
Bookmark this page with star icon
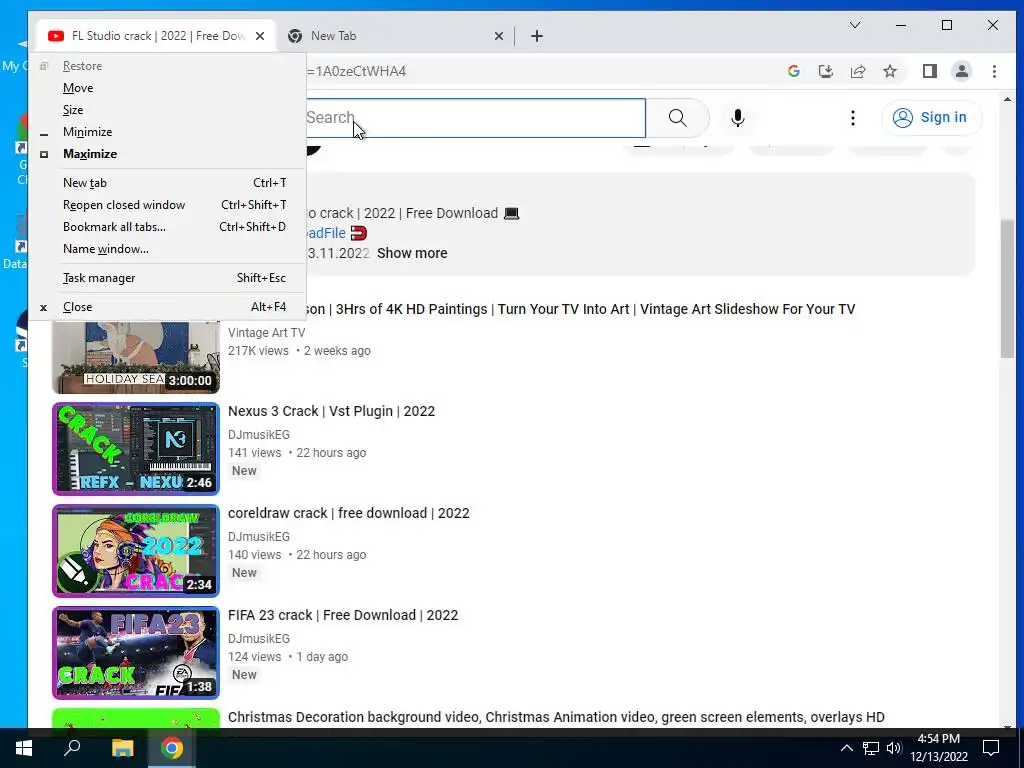(889, 71)
